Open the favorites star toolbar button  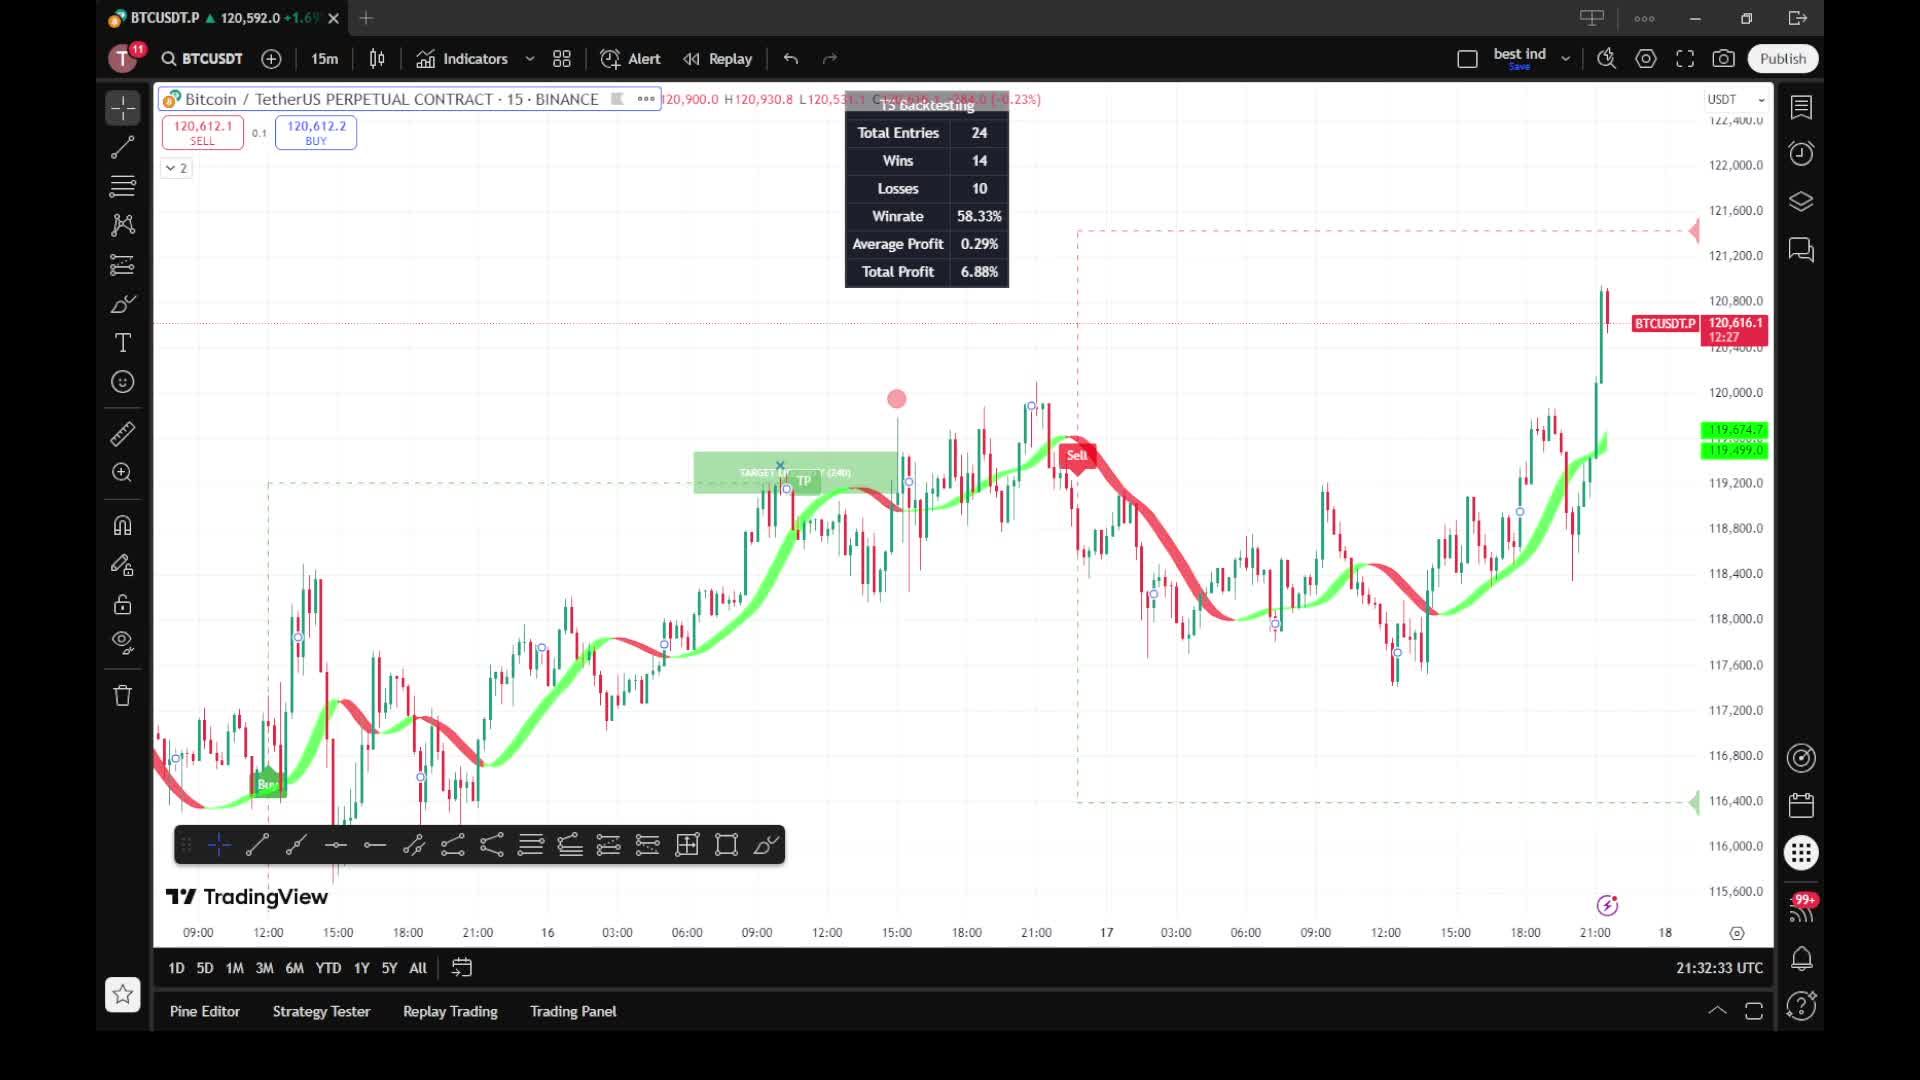pyautogui.click(x=123, y=994)
